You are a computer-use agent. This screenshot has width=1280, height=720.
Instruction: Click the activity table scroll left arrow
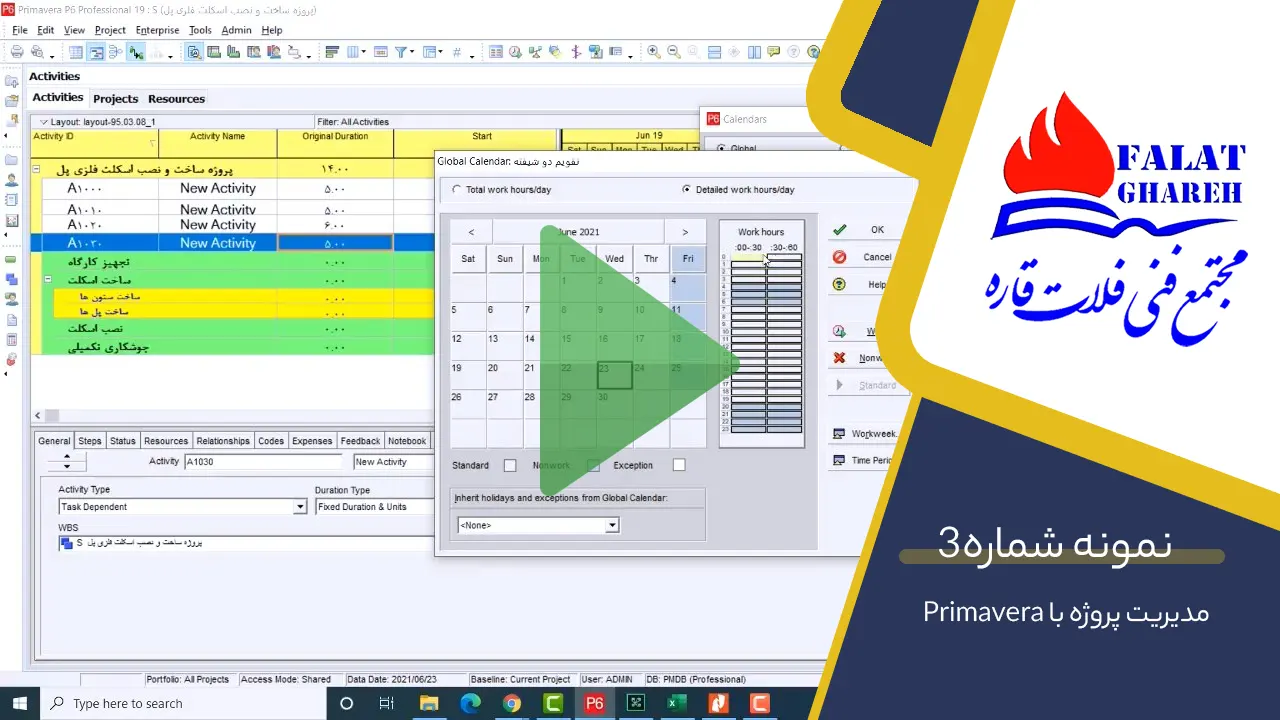[x=39, y=415]
